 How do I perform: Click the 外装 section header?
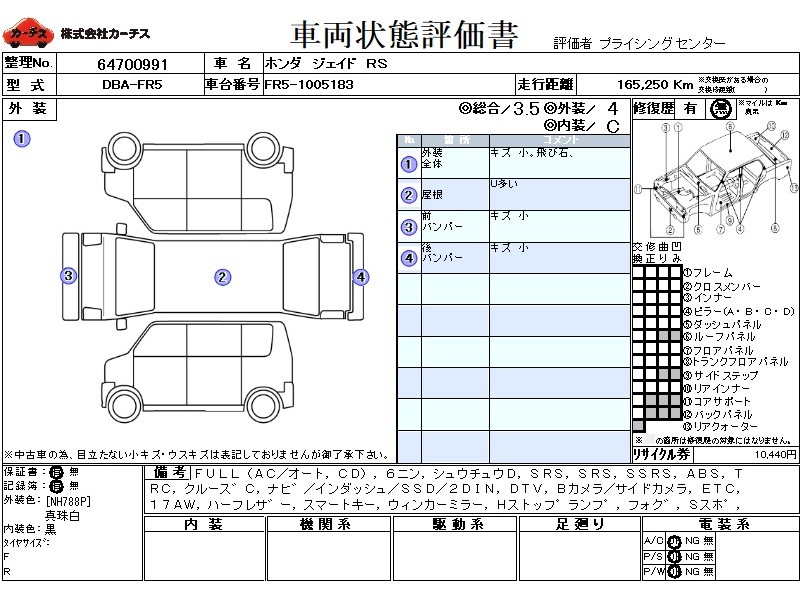(29, 109)
